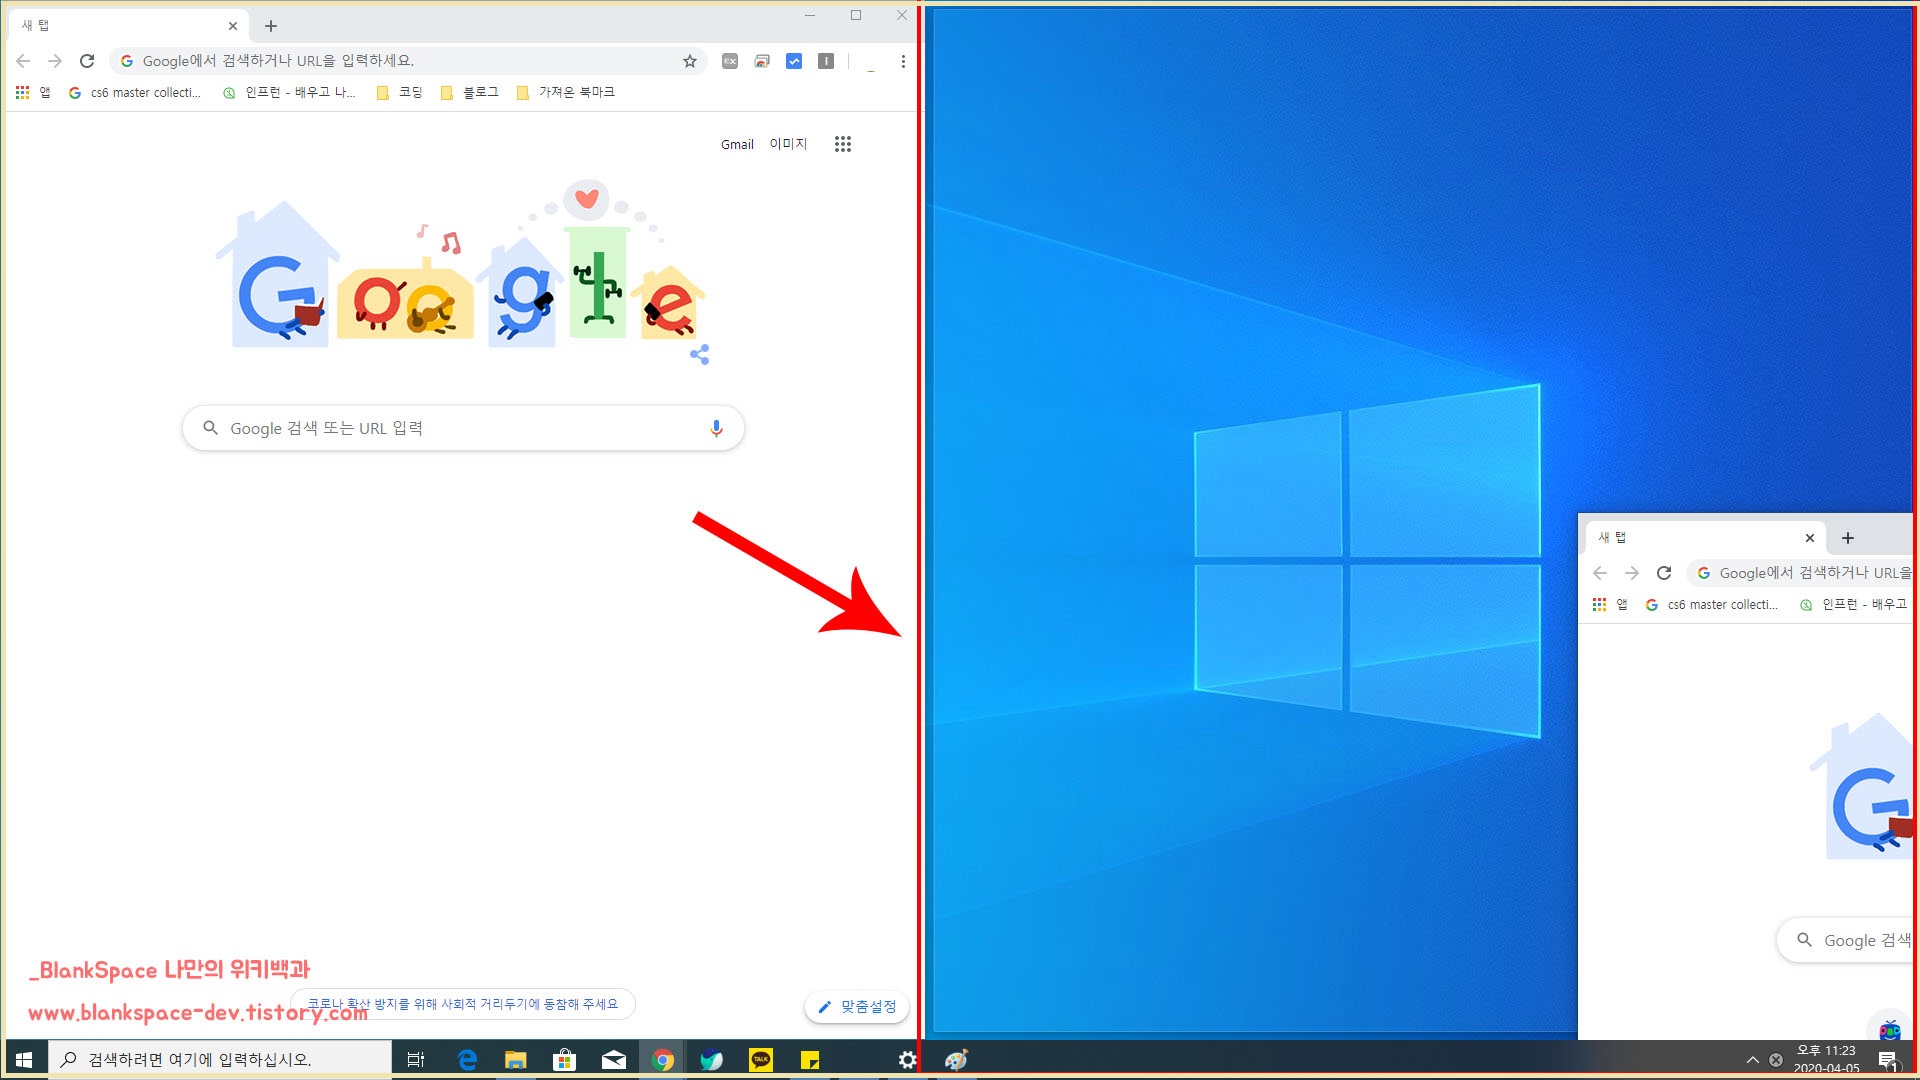Click the Chrome reload page button
Screen dimensions: 1920x1080
tap(87, 61)
